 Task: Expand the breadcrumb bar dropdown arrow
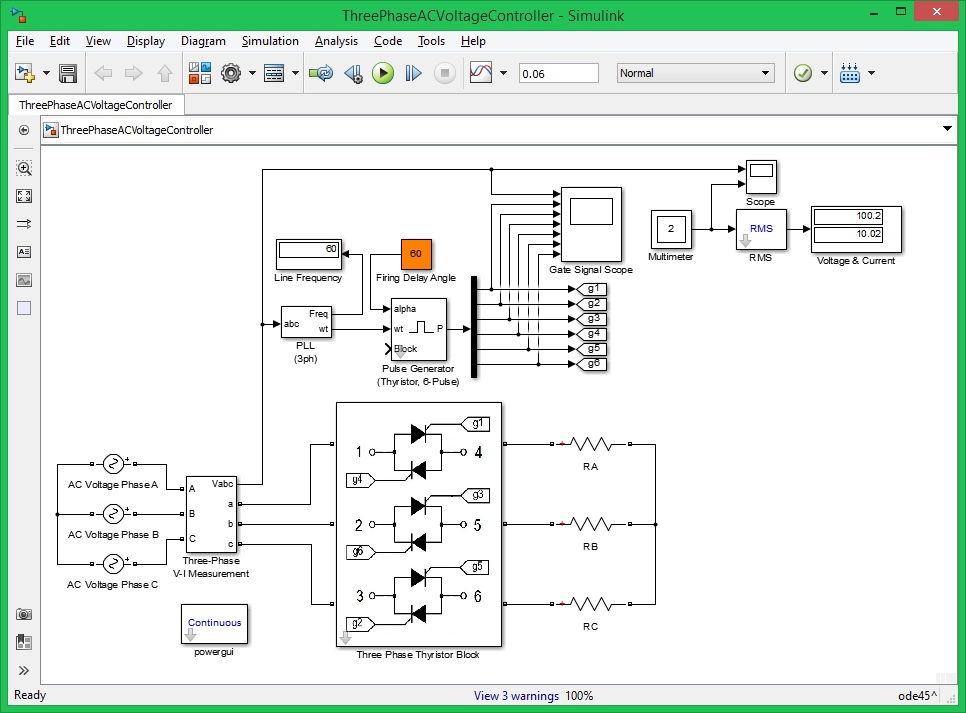947,129
